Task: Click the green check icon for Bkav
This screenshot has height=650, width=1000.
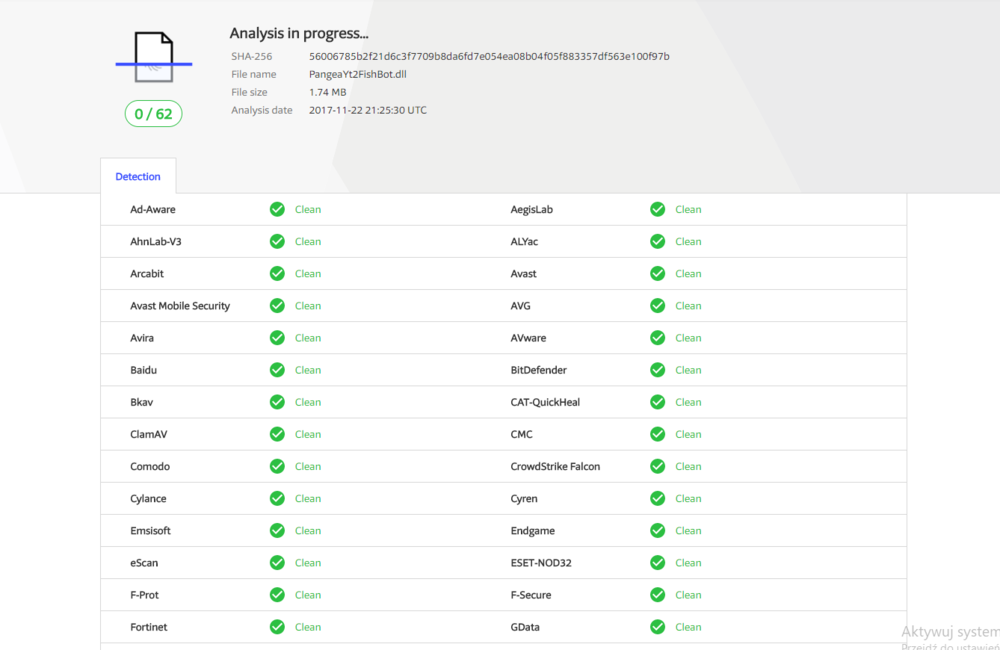Action: point(277,402)
